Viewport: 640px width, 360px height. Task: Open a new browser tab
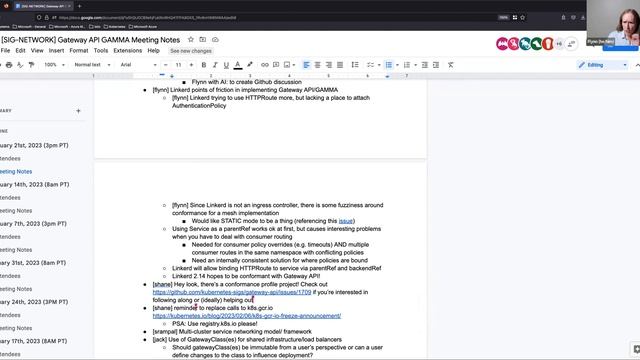coord(79,6)
